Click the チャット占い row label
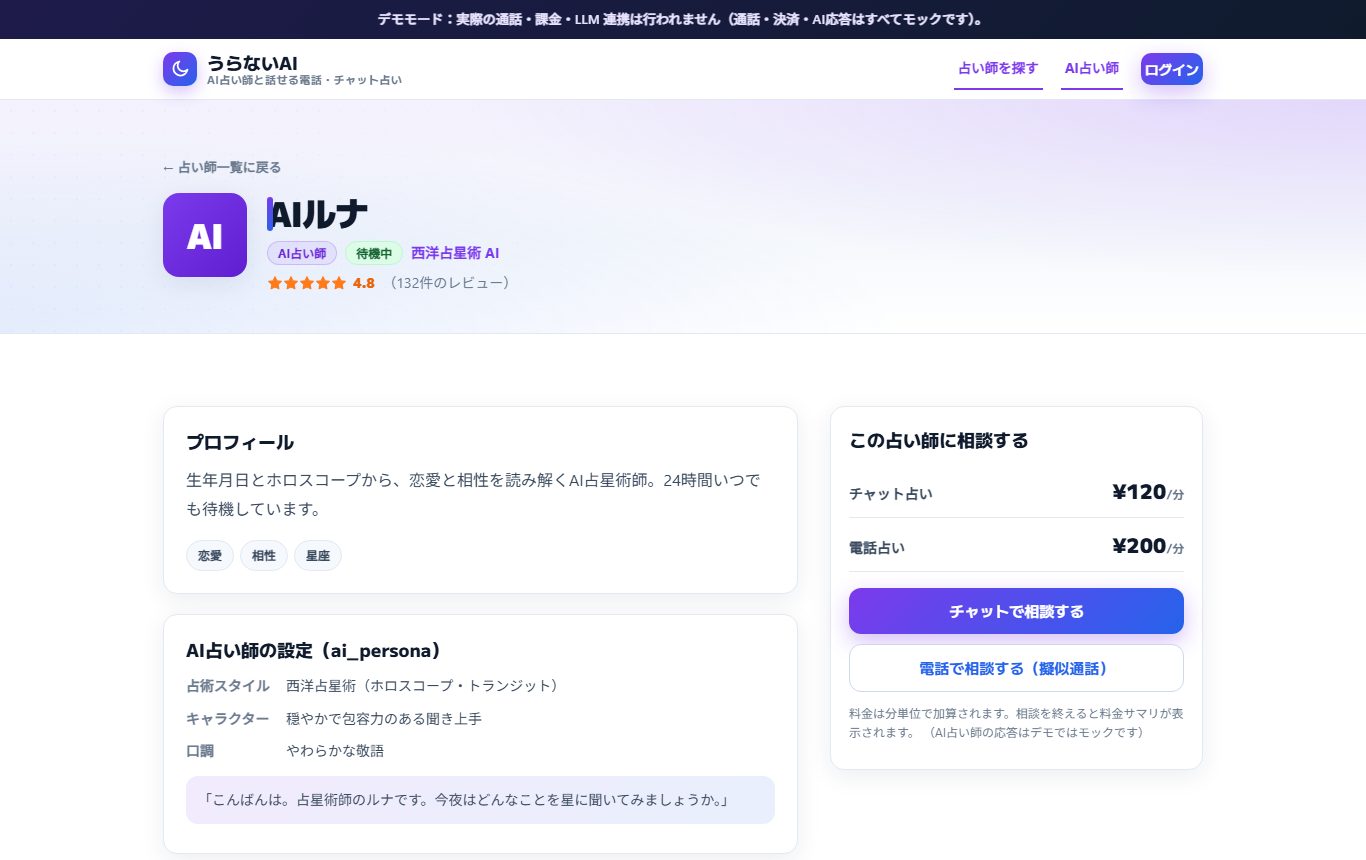1366x860 pixels. click(x=891, y=494)
